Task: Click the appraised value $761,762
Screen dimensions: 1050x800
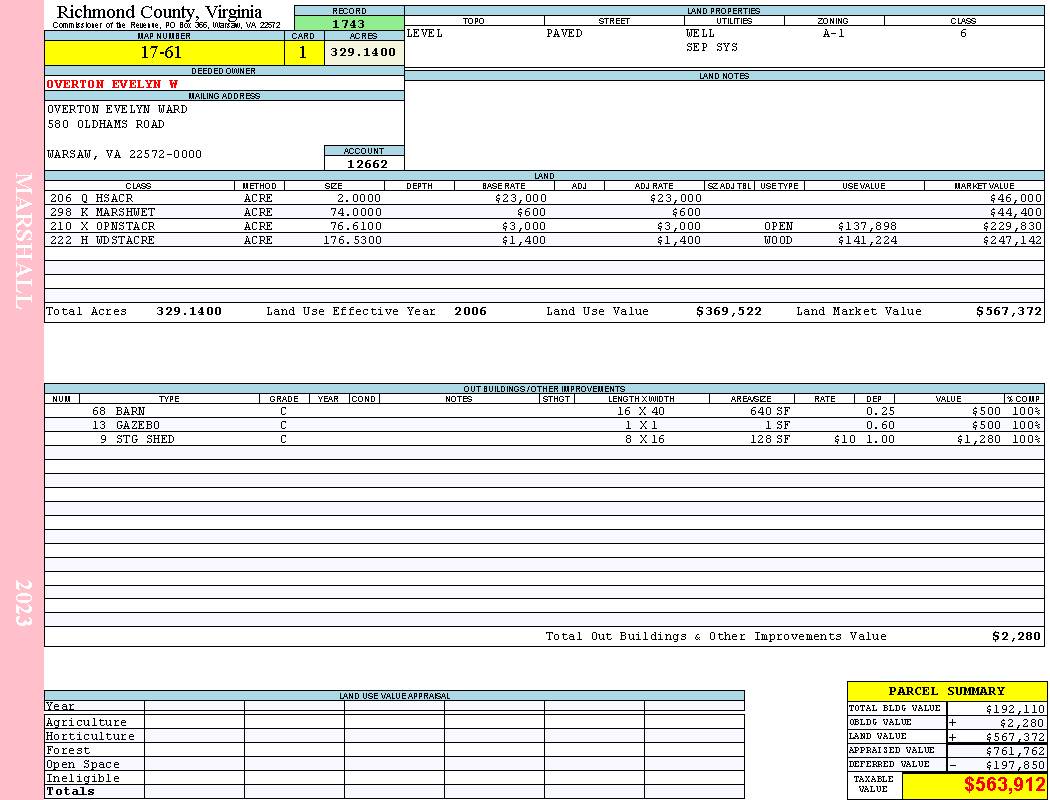Action: point(1015,751)
